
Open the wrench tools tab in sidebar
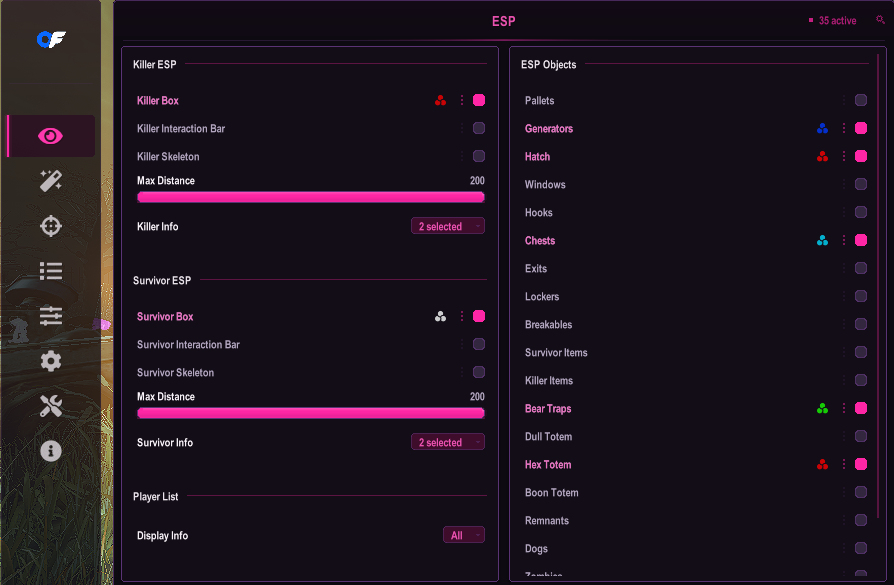click(51, 406)
